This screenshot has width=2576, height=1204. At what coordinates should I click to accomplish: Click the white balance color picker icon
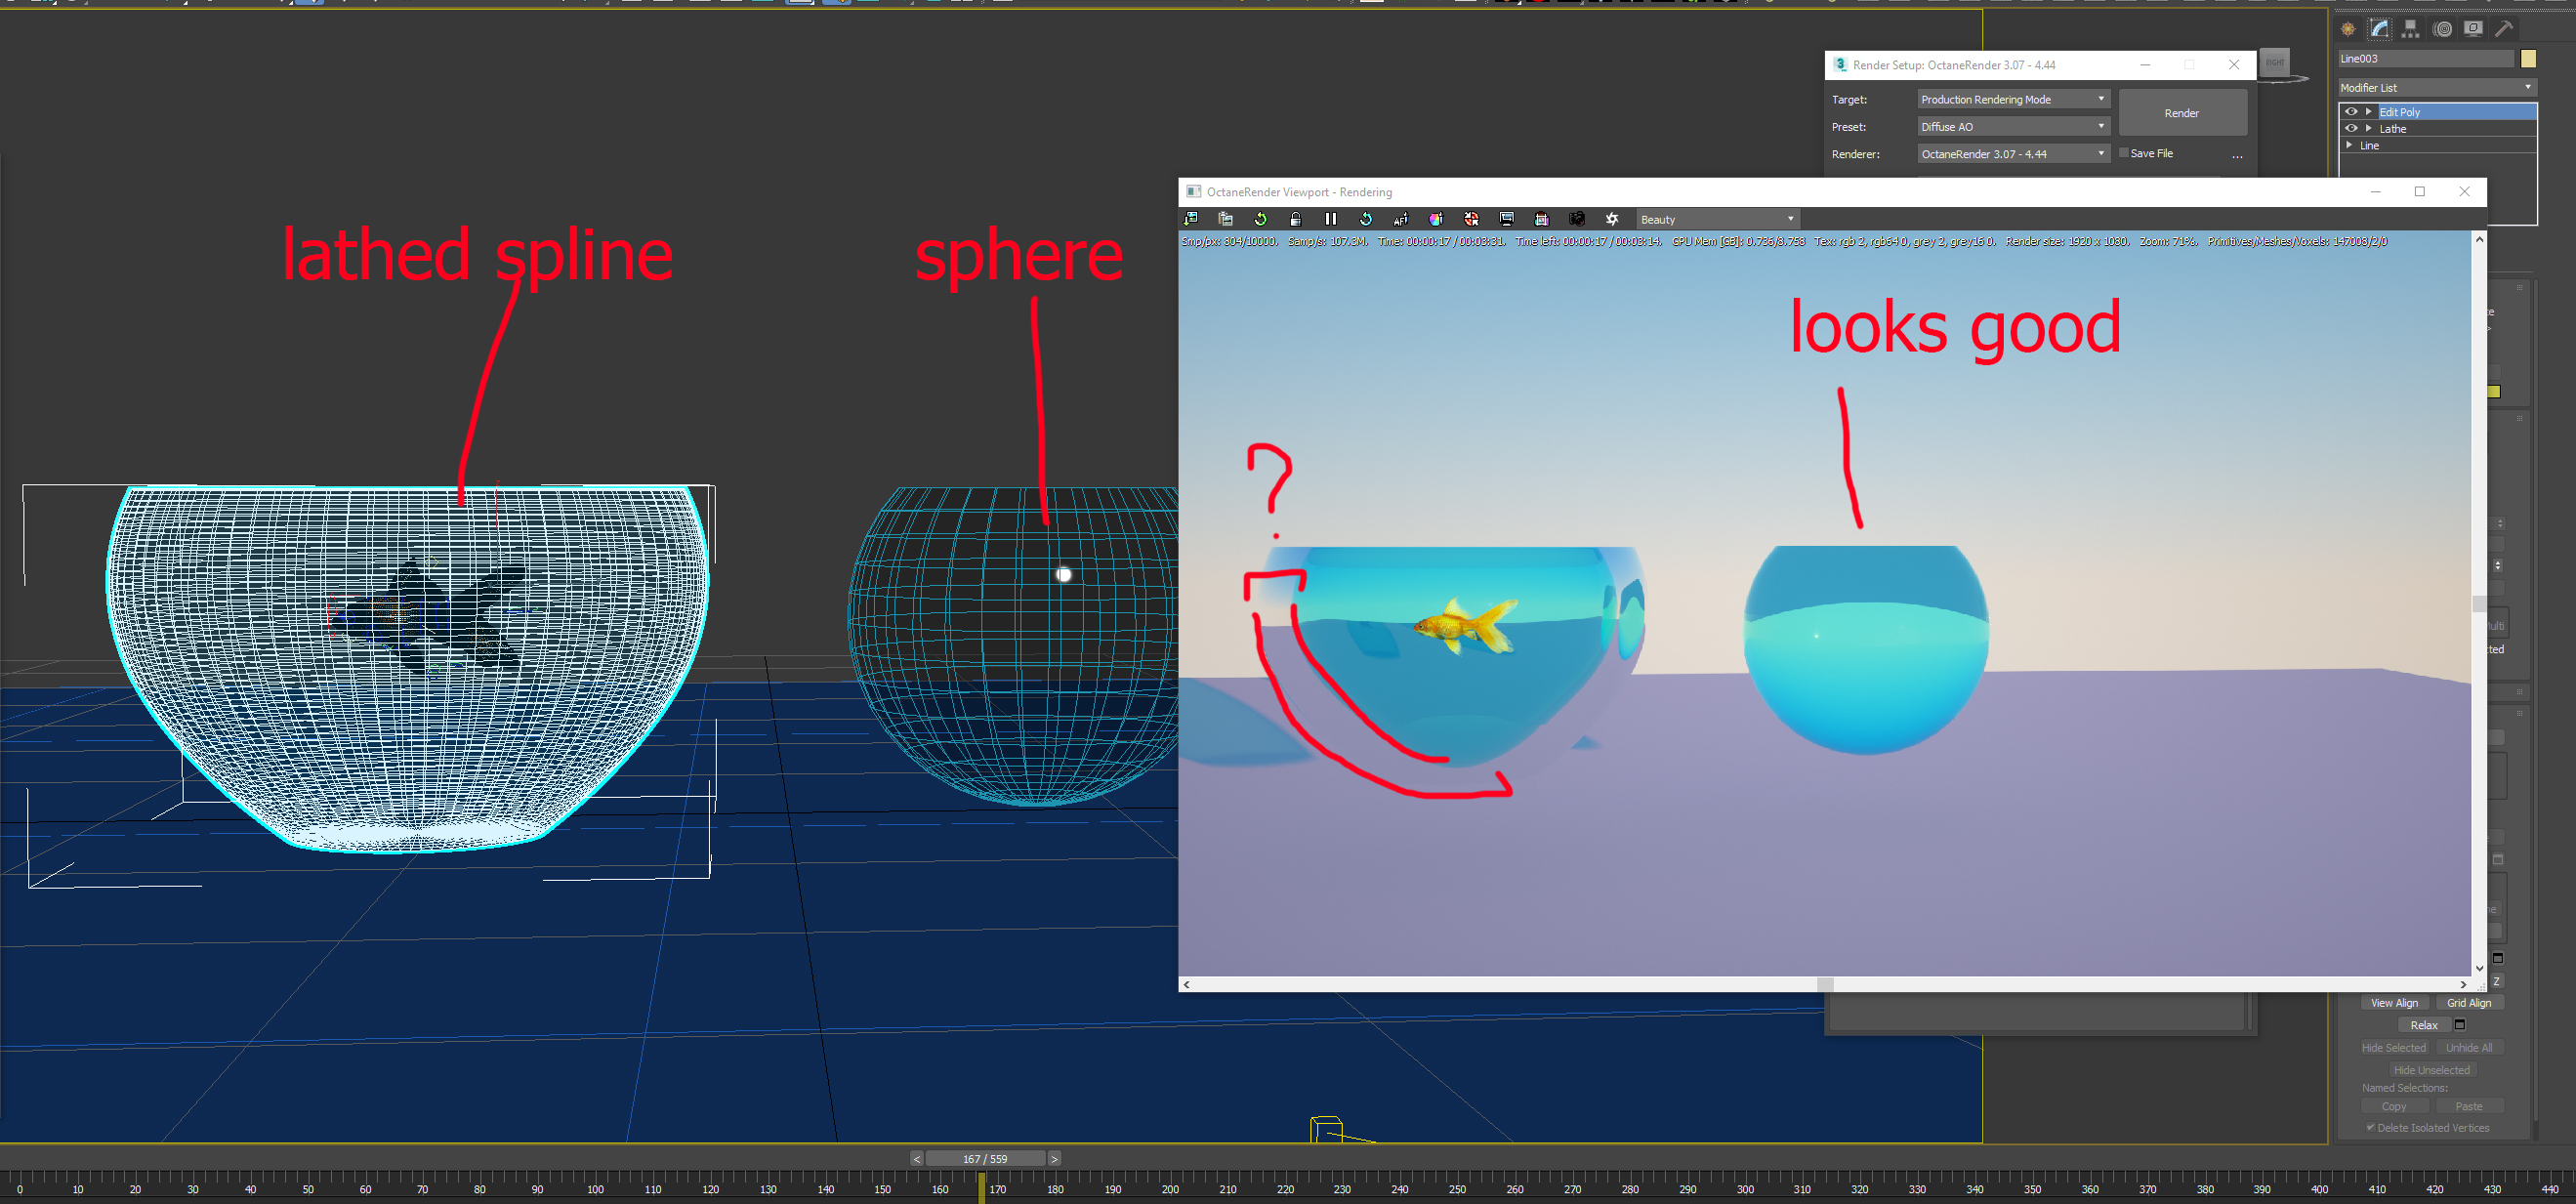pos(1436,219)
